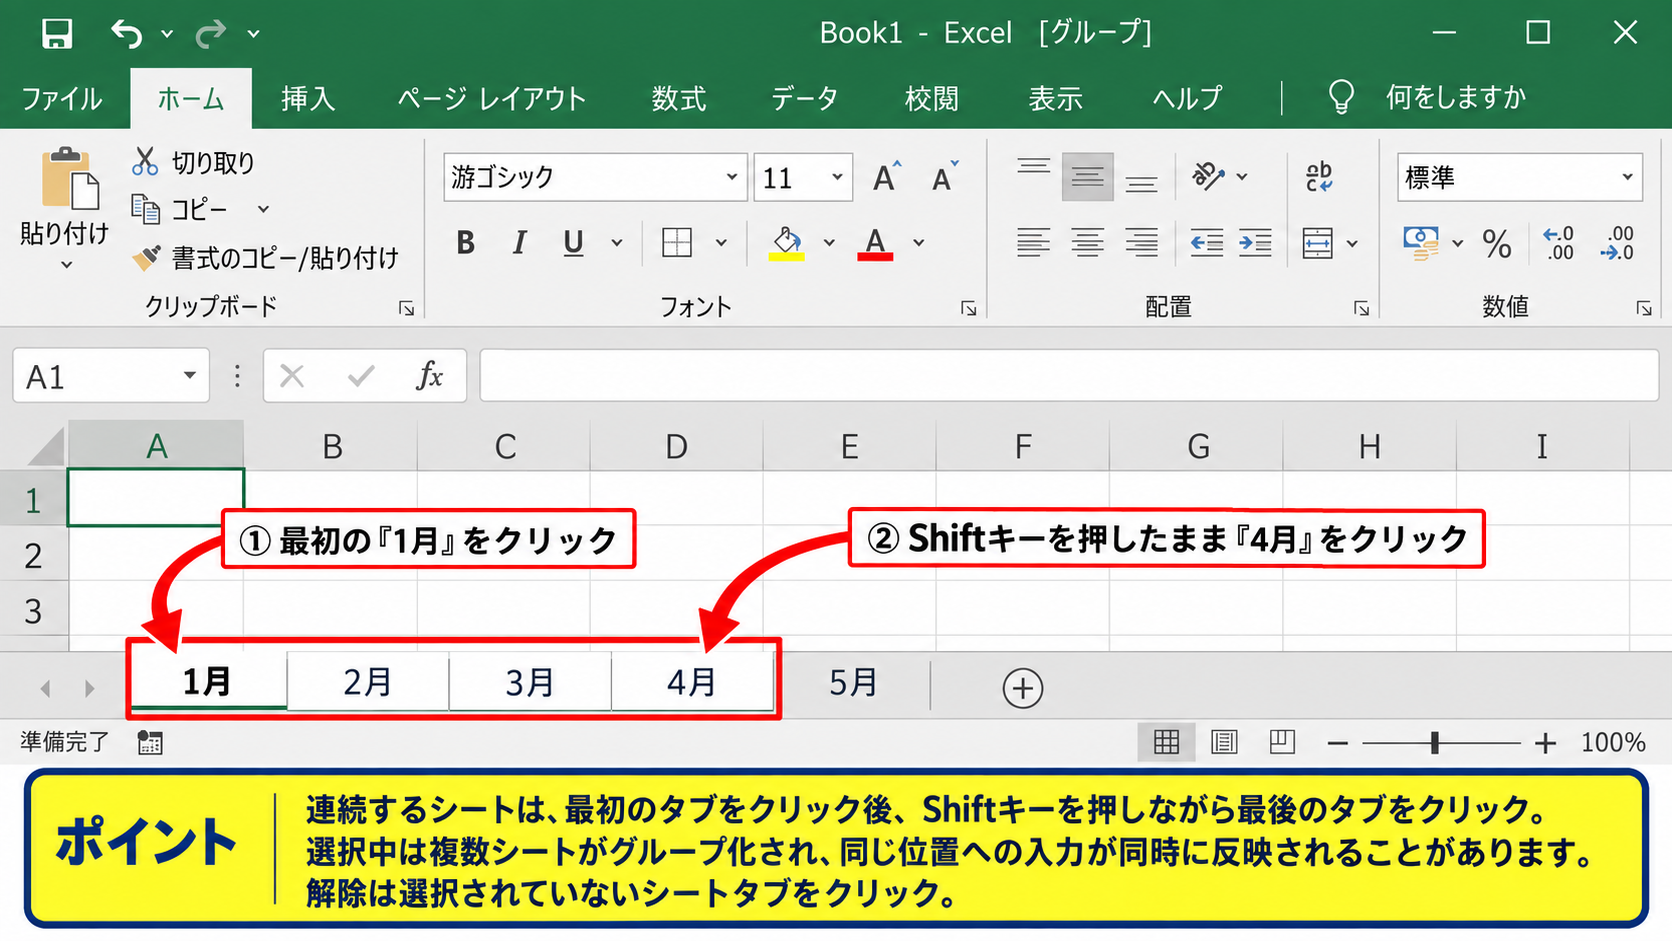This screenshot has width=1672, height=941.
Task: Click the font color A icon
Action: coord(875,242)
